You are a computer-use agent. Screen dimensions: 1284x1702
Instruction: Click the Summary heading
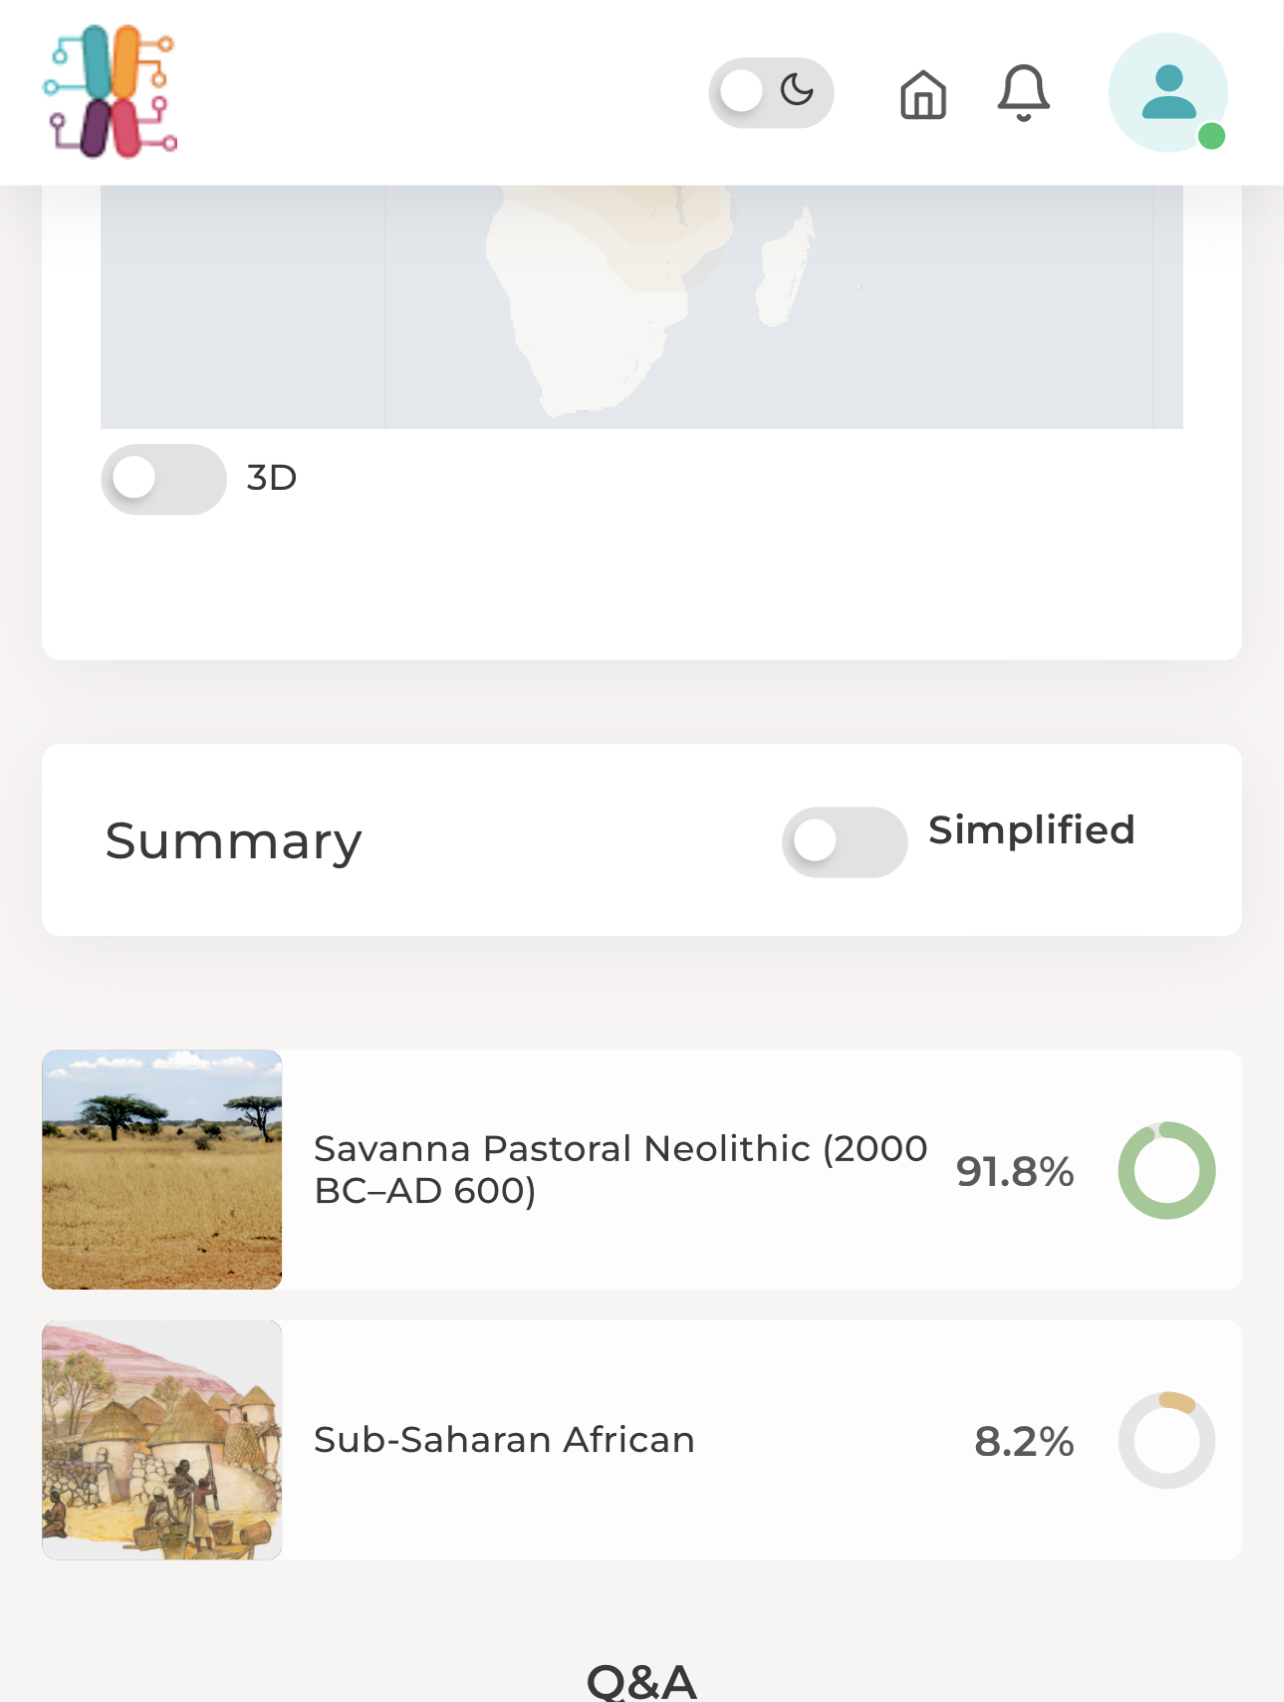(x=233, y=841)
